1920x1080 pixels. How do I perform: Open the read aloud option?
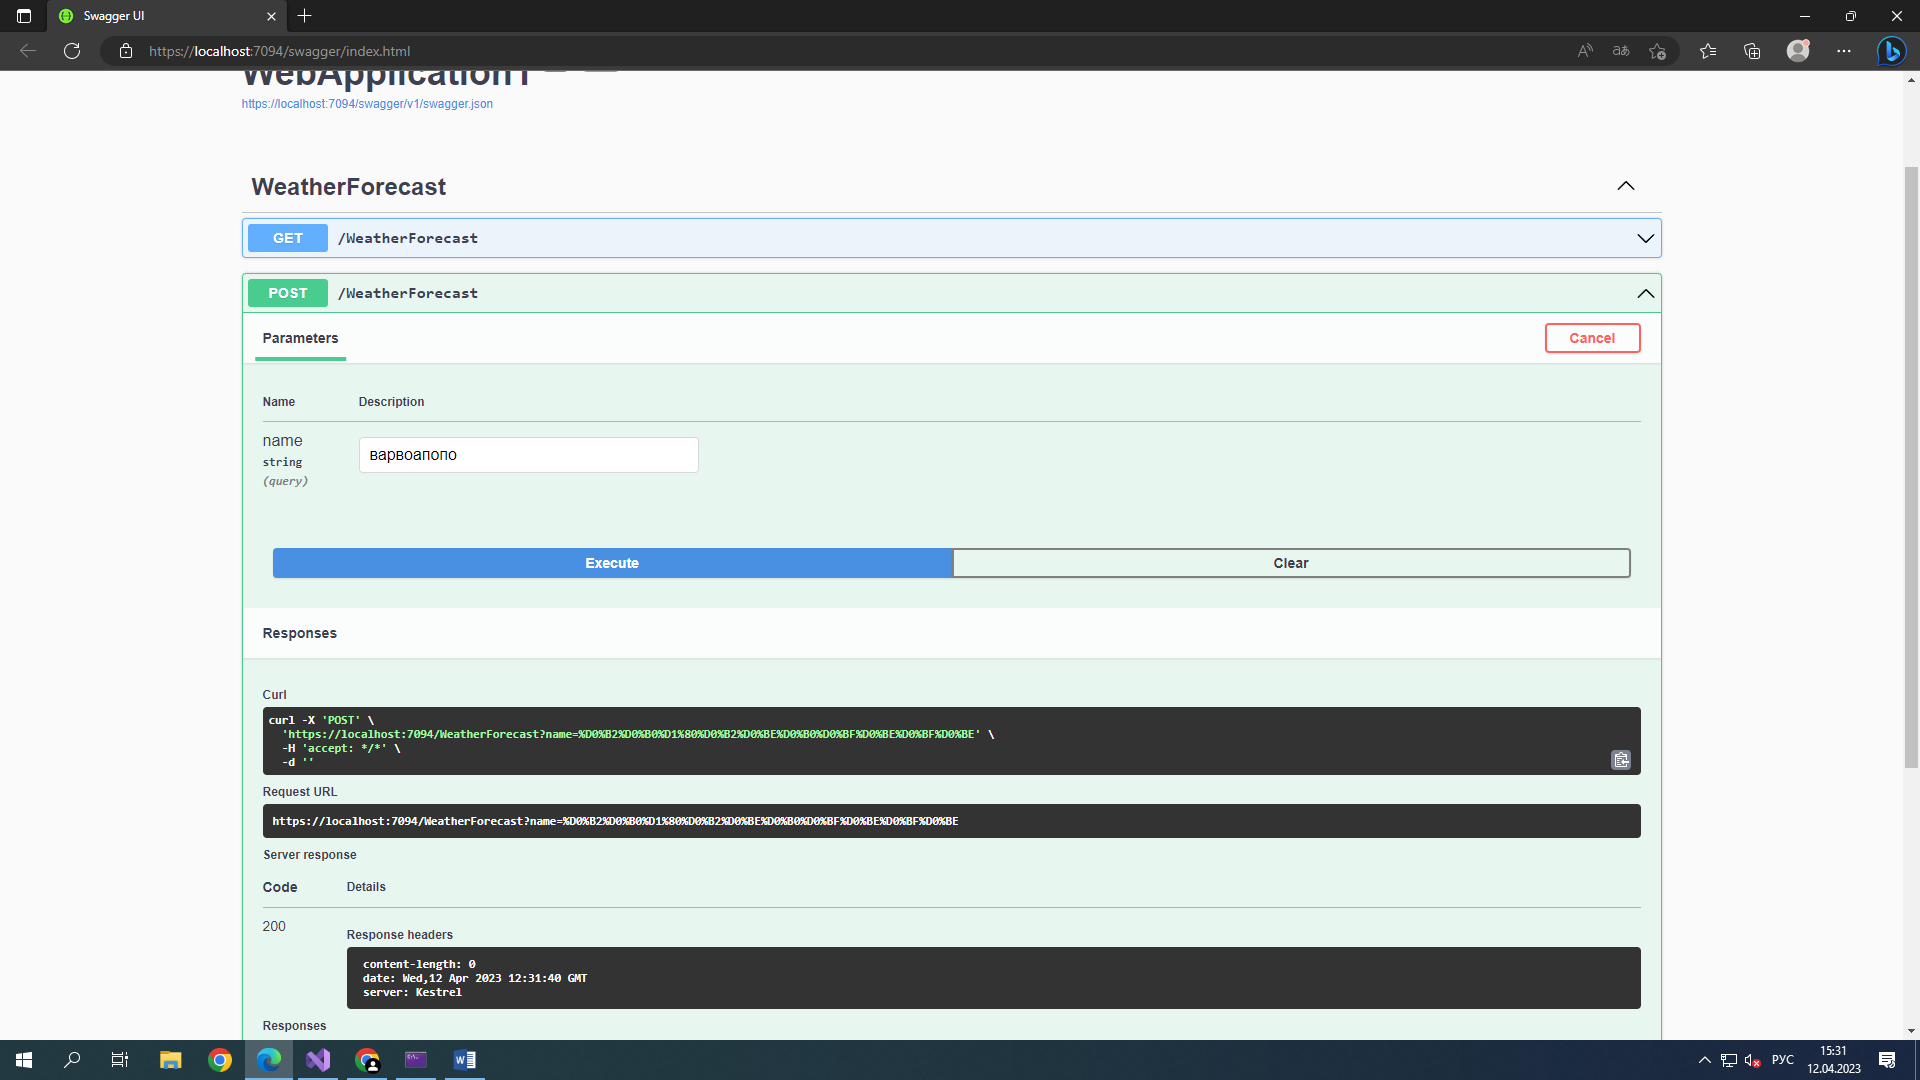[x=1585, y=51]
